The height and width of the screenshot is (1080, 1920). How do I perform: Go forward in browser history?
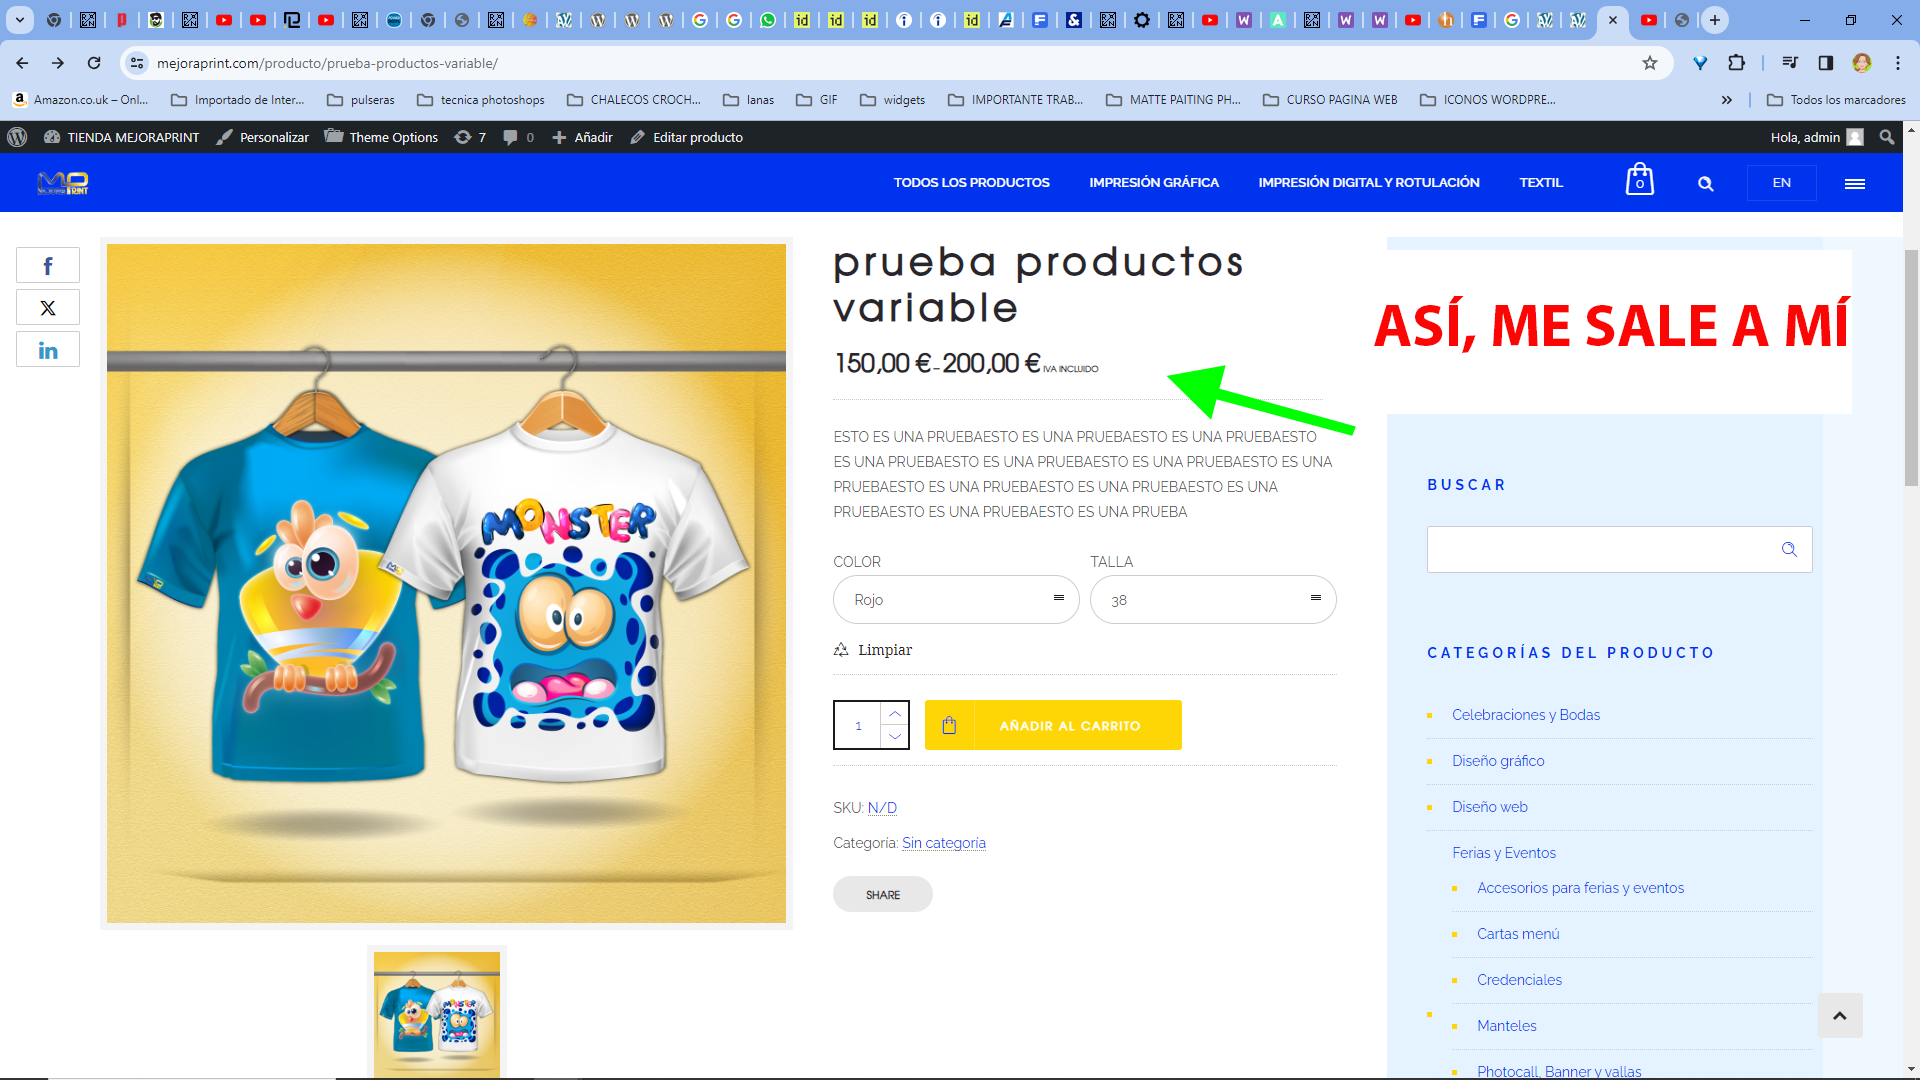point(58,63)
